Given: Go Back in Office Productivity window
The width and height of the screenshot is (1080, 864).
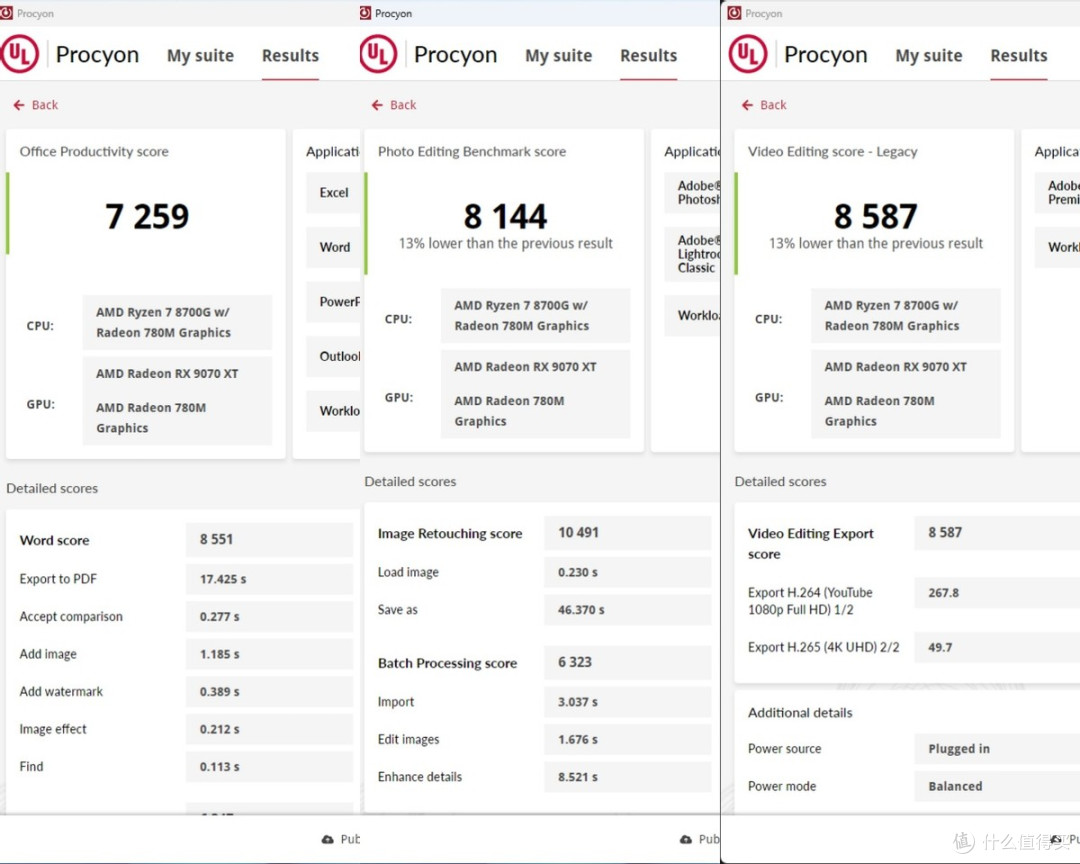Looking at the screenshot, I should click(36, 105).
